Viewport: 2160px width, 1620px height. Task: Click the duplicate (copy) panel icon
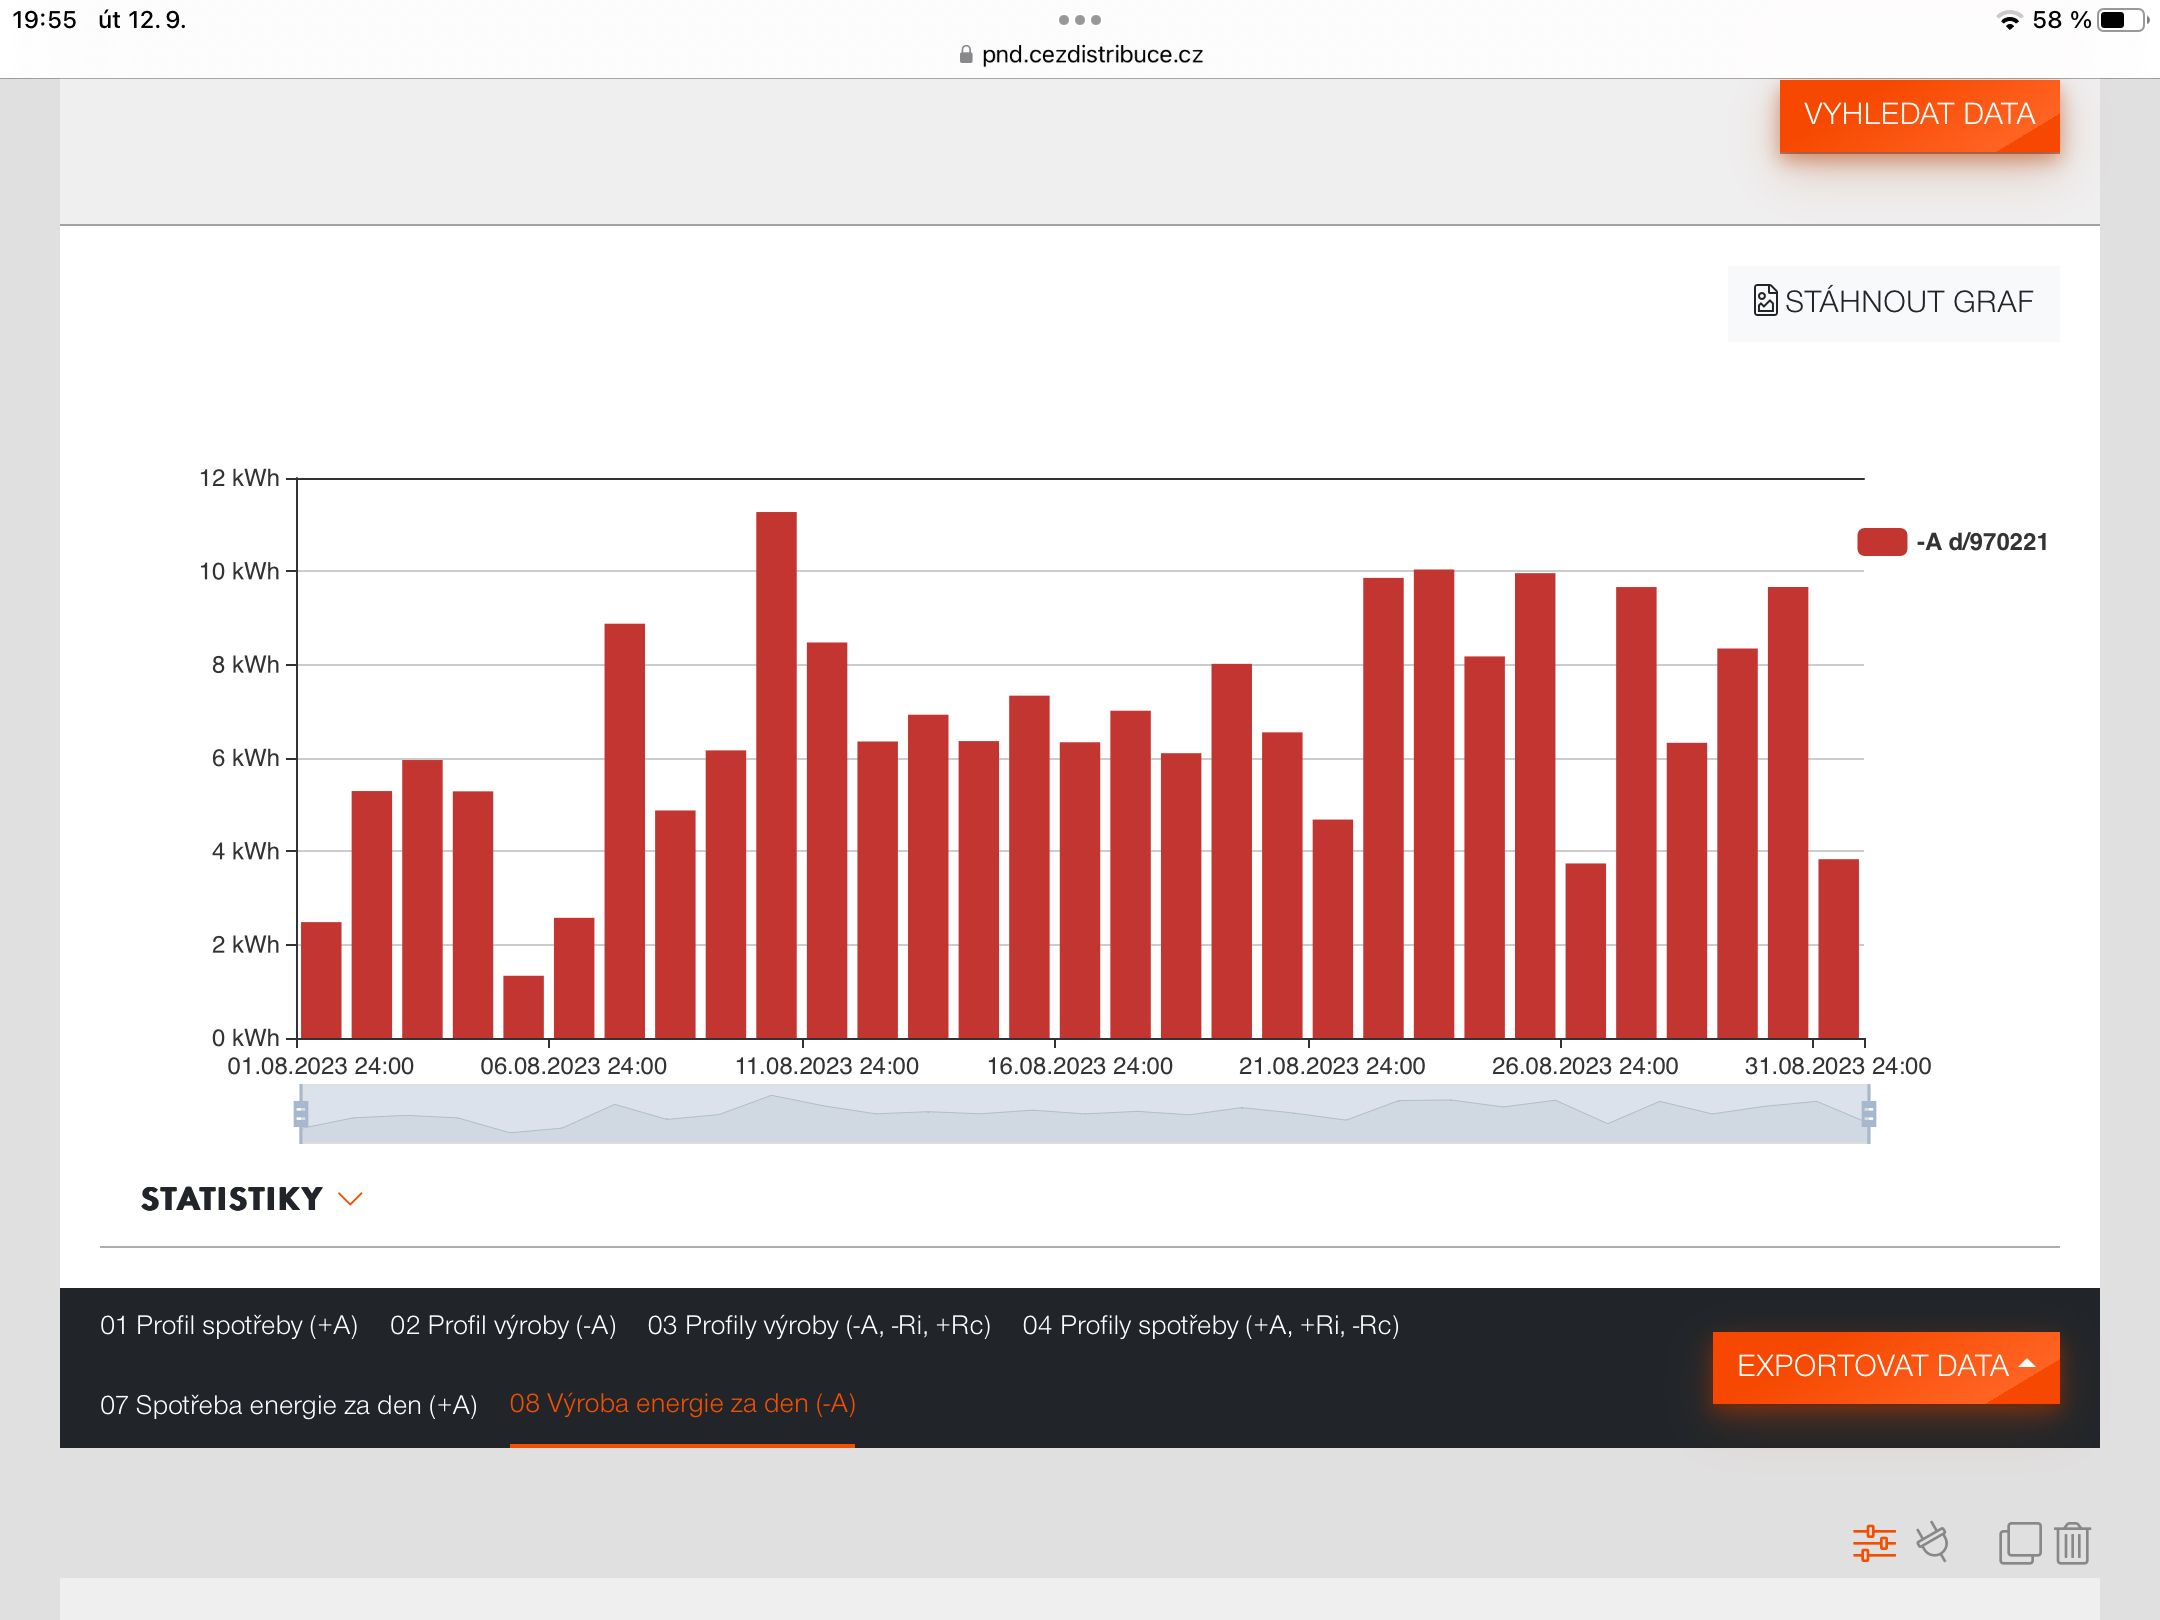pos(2019,1543)
